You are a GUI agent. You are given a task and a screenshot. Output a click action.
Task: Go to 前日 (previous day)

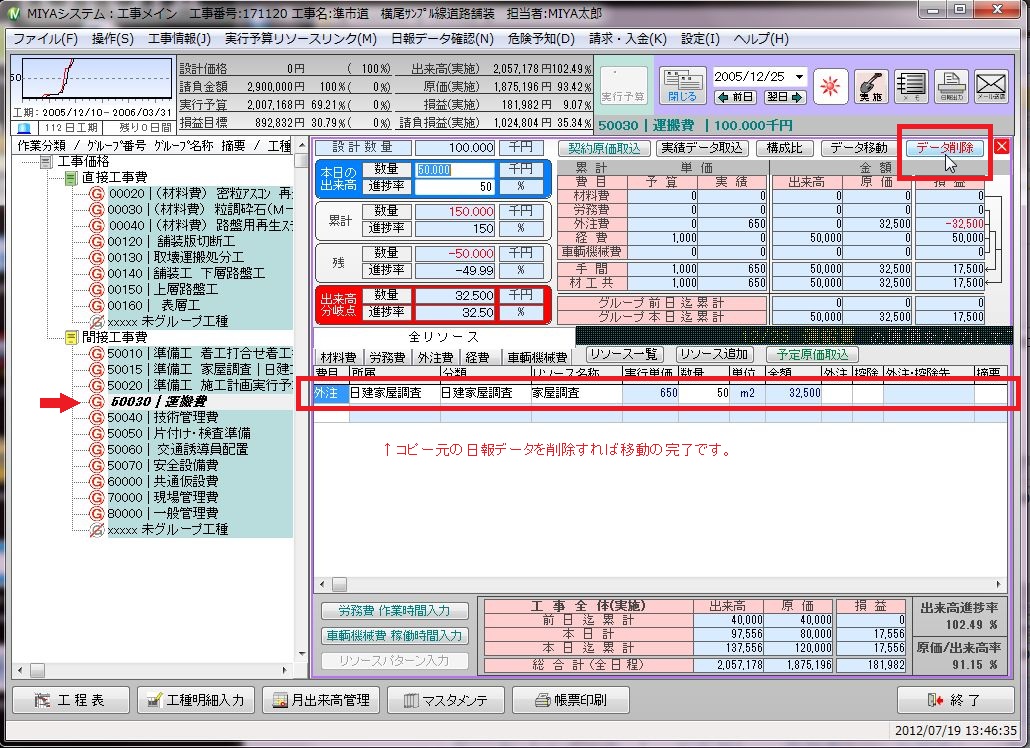click(735, 97)
